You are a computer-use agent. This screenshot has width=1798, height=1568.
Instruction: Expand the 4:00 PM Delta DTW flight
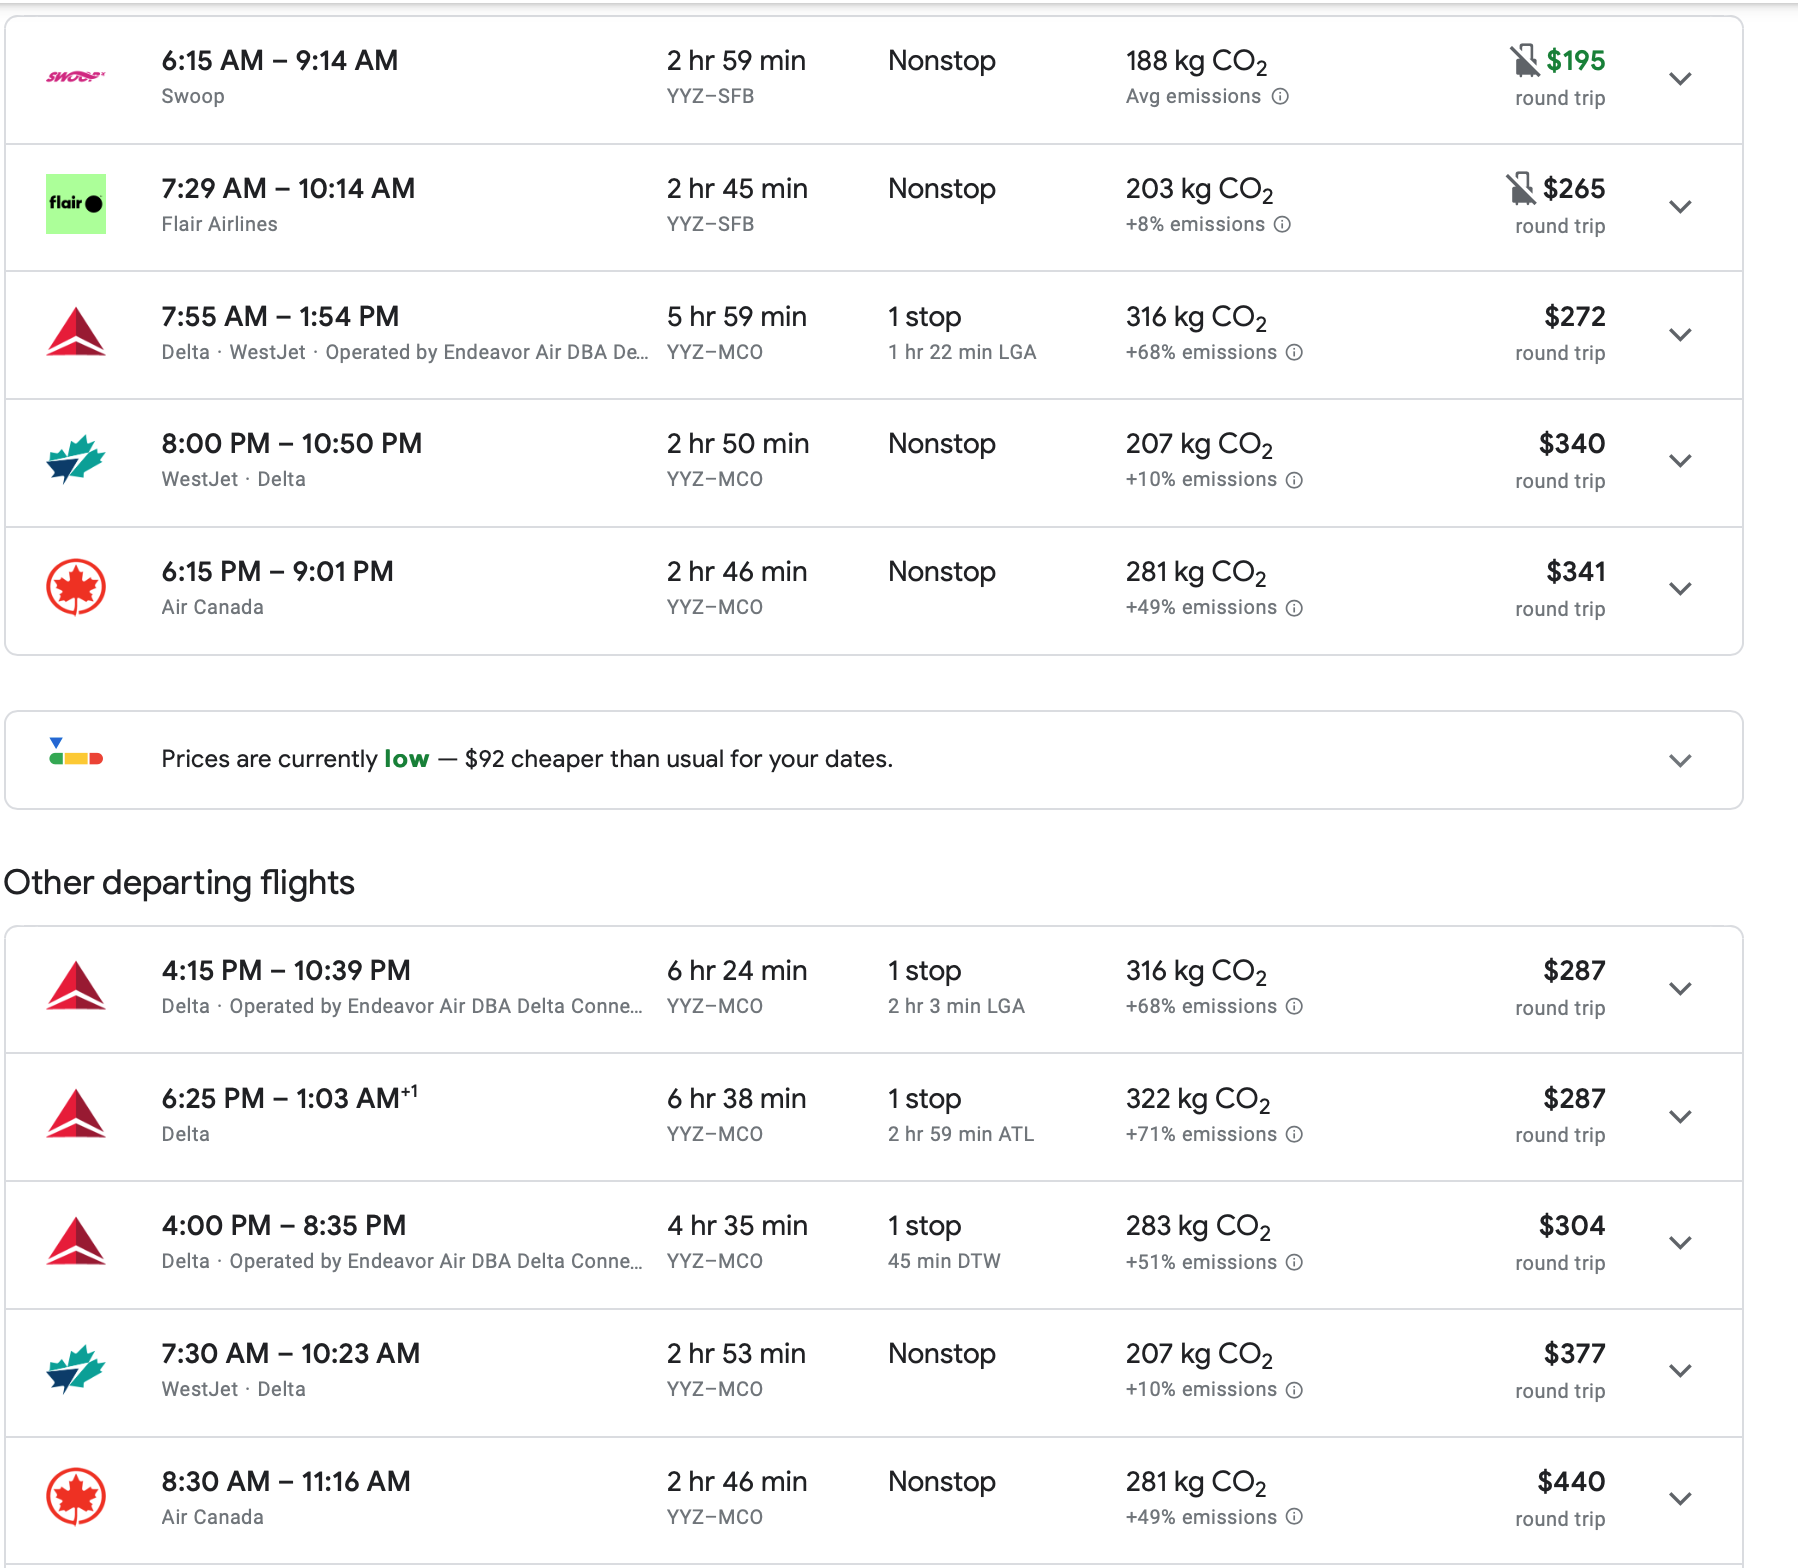tap(1680, 1242)
